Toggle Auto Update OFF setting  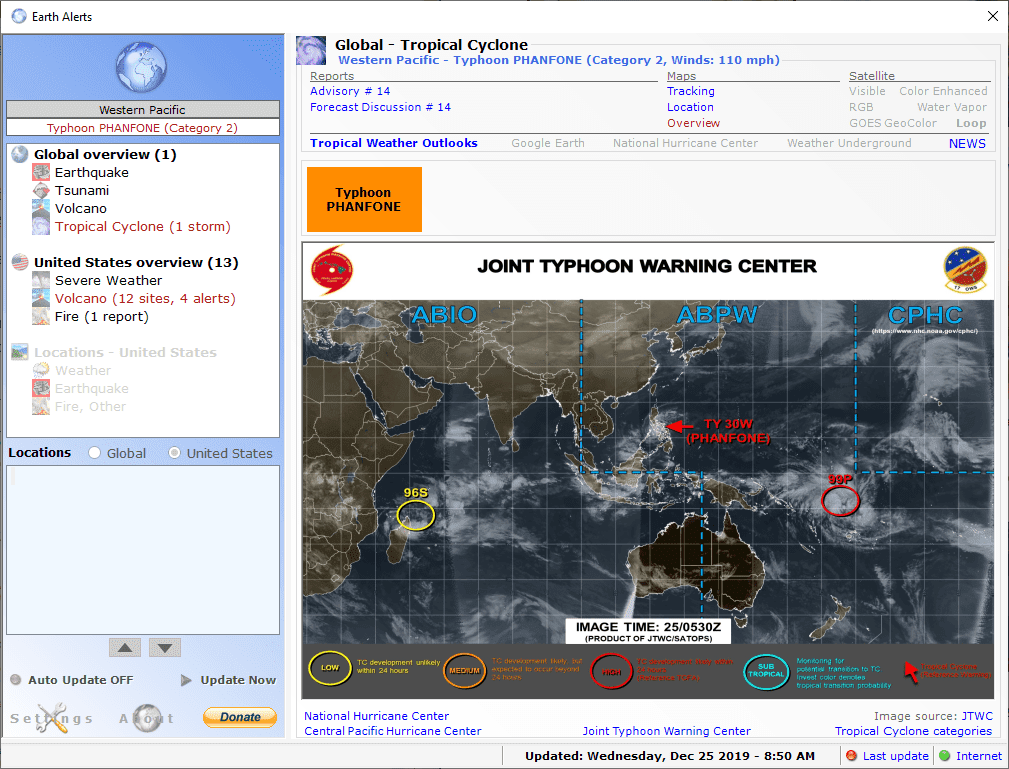[72, 680]
